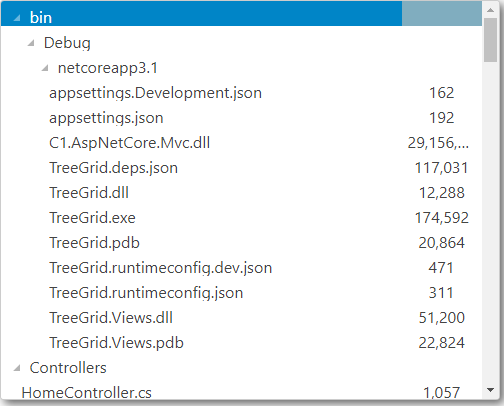This screenshot has width=504, height=406.
Task: Select the TreeGrid.deps.json row
Action: tap(241, 168)
